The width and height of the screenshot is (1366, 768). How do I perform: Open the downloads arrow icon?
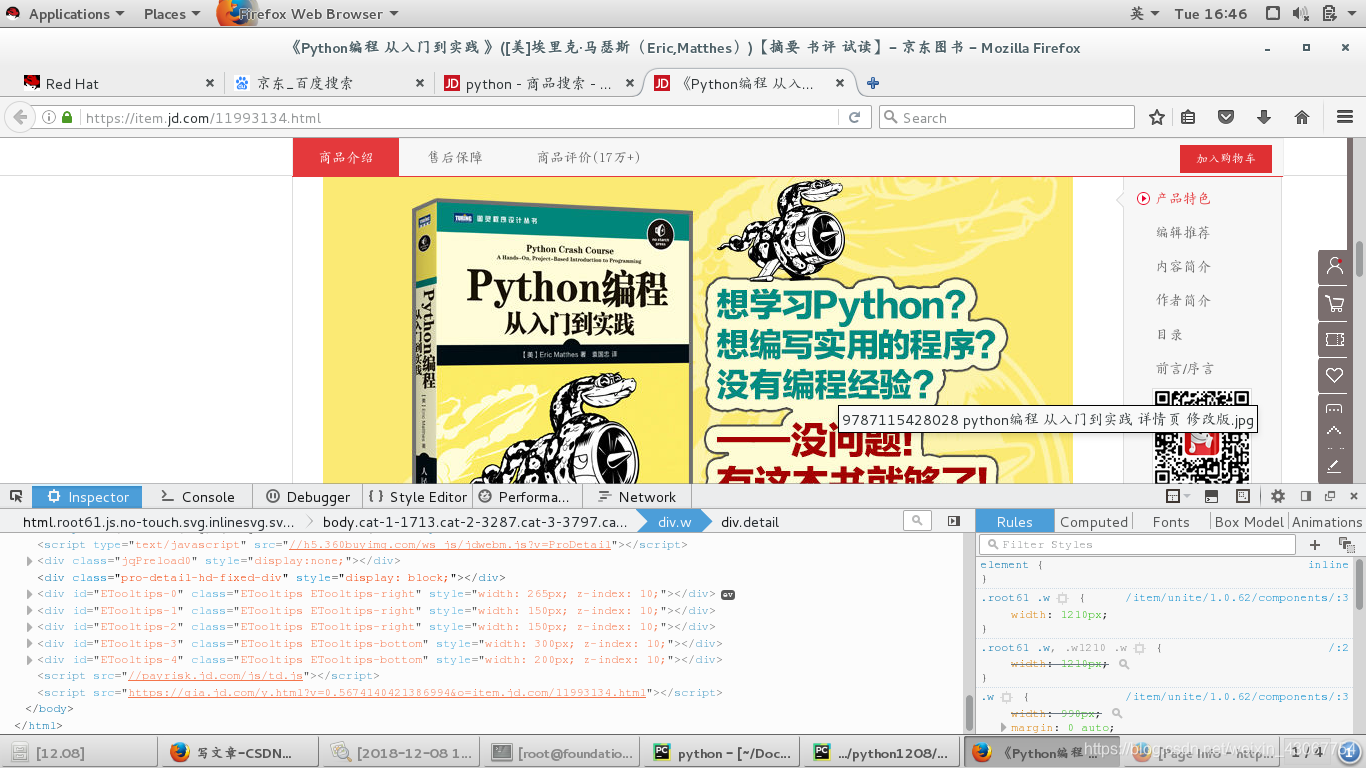coord(1264,117)
